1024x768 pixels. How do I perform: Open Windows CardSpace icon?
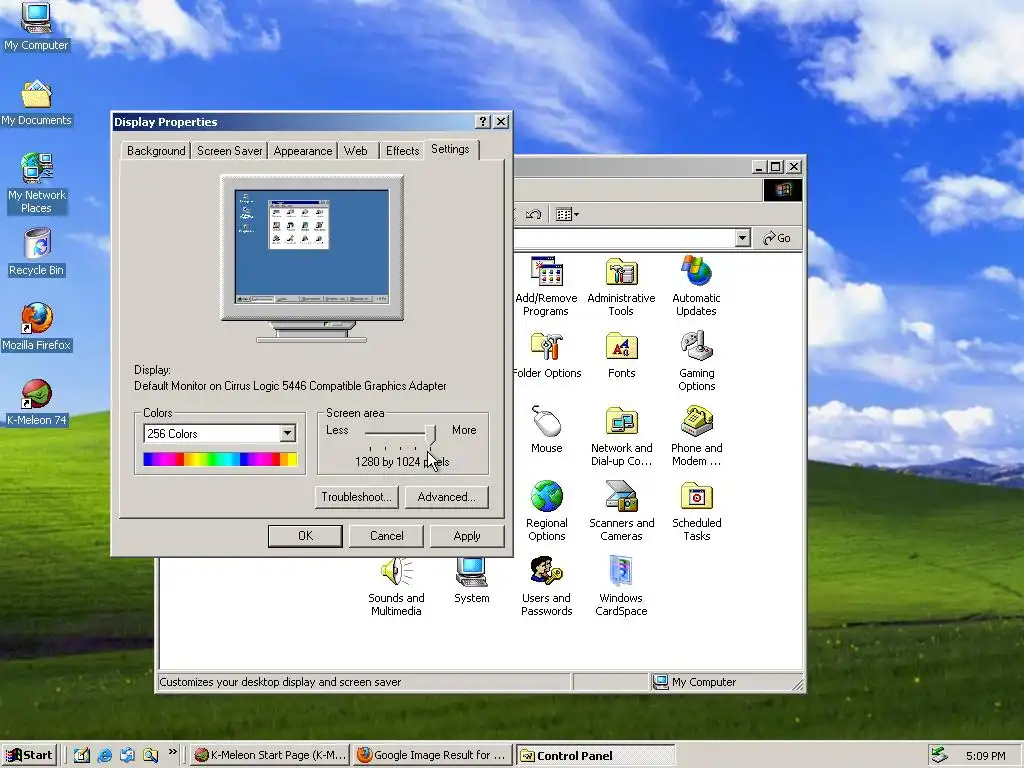coord(621,586)
